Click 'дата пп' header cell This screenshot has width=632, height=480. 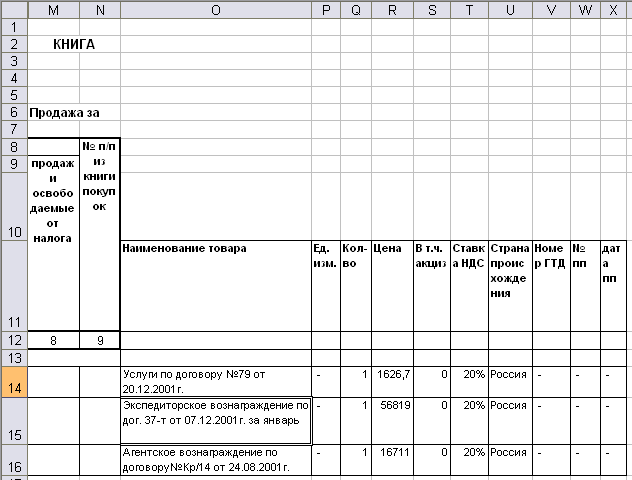tap(614, 286)
